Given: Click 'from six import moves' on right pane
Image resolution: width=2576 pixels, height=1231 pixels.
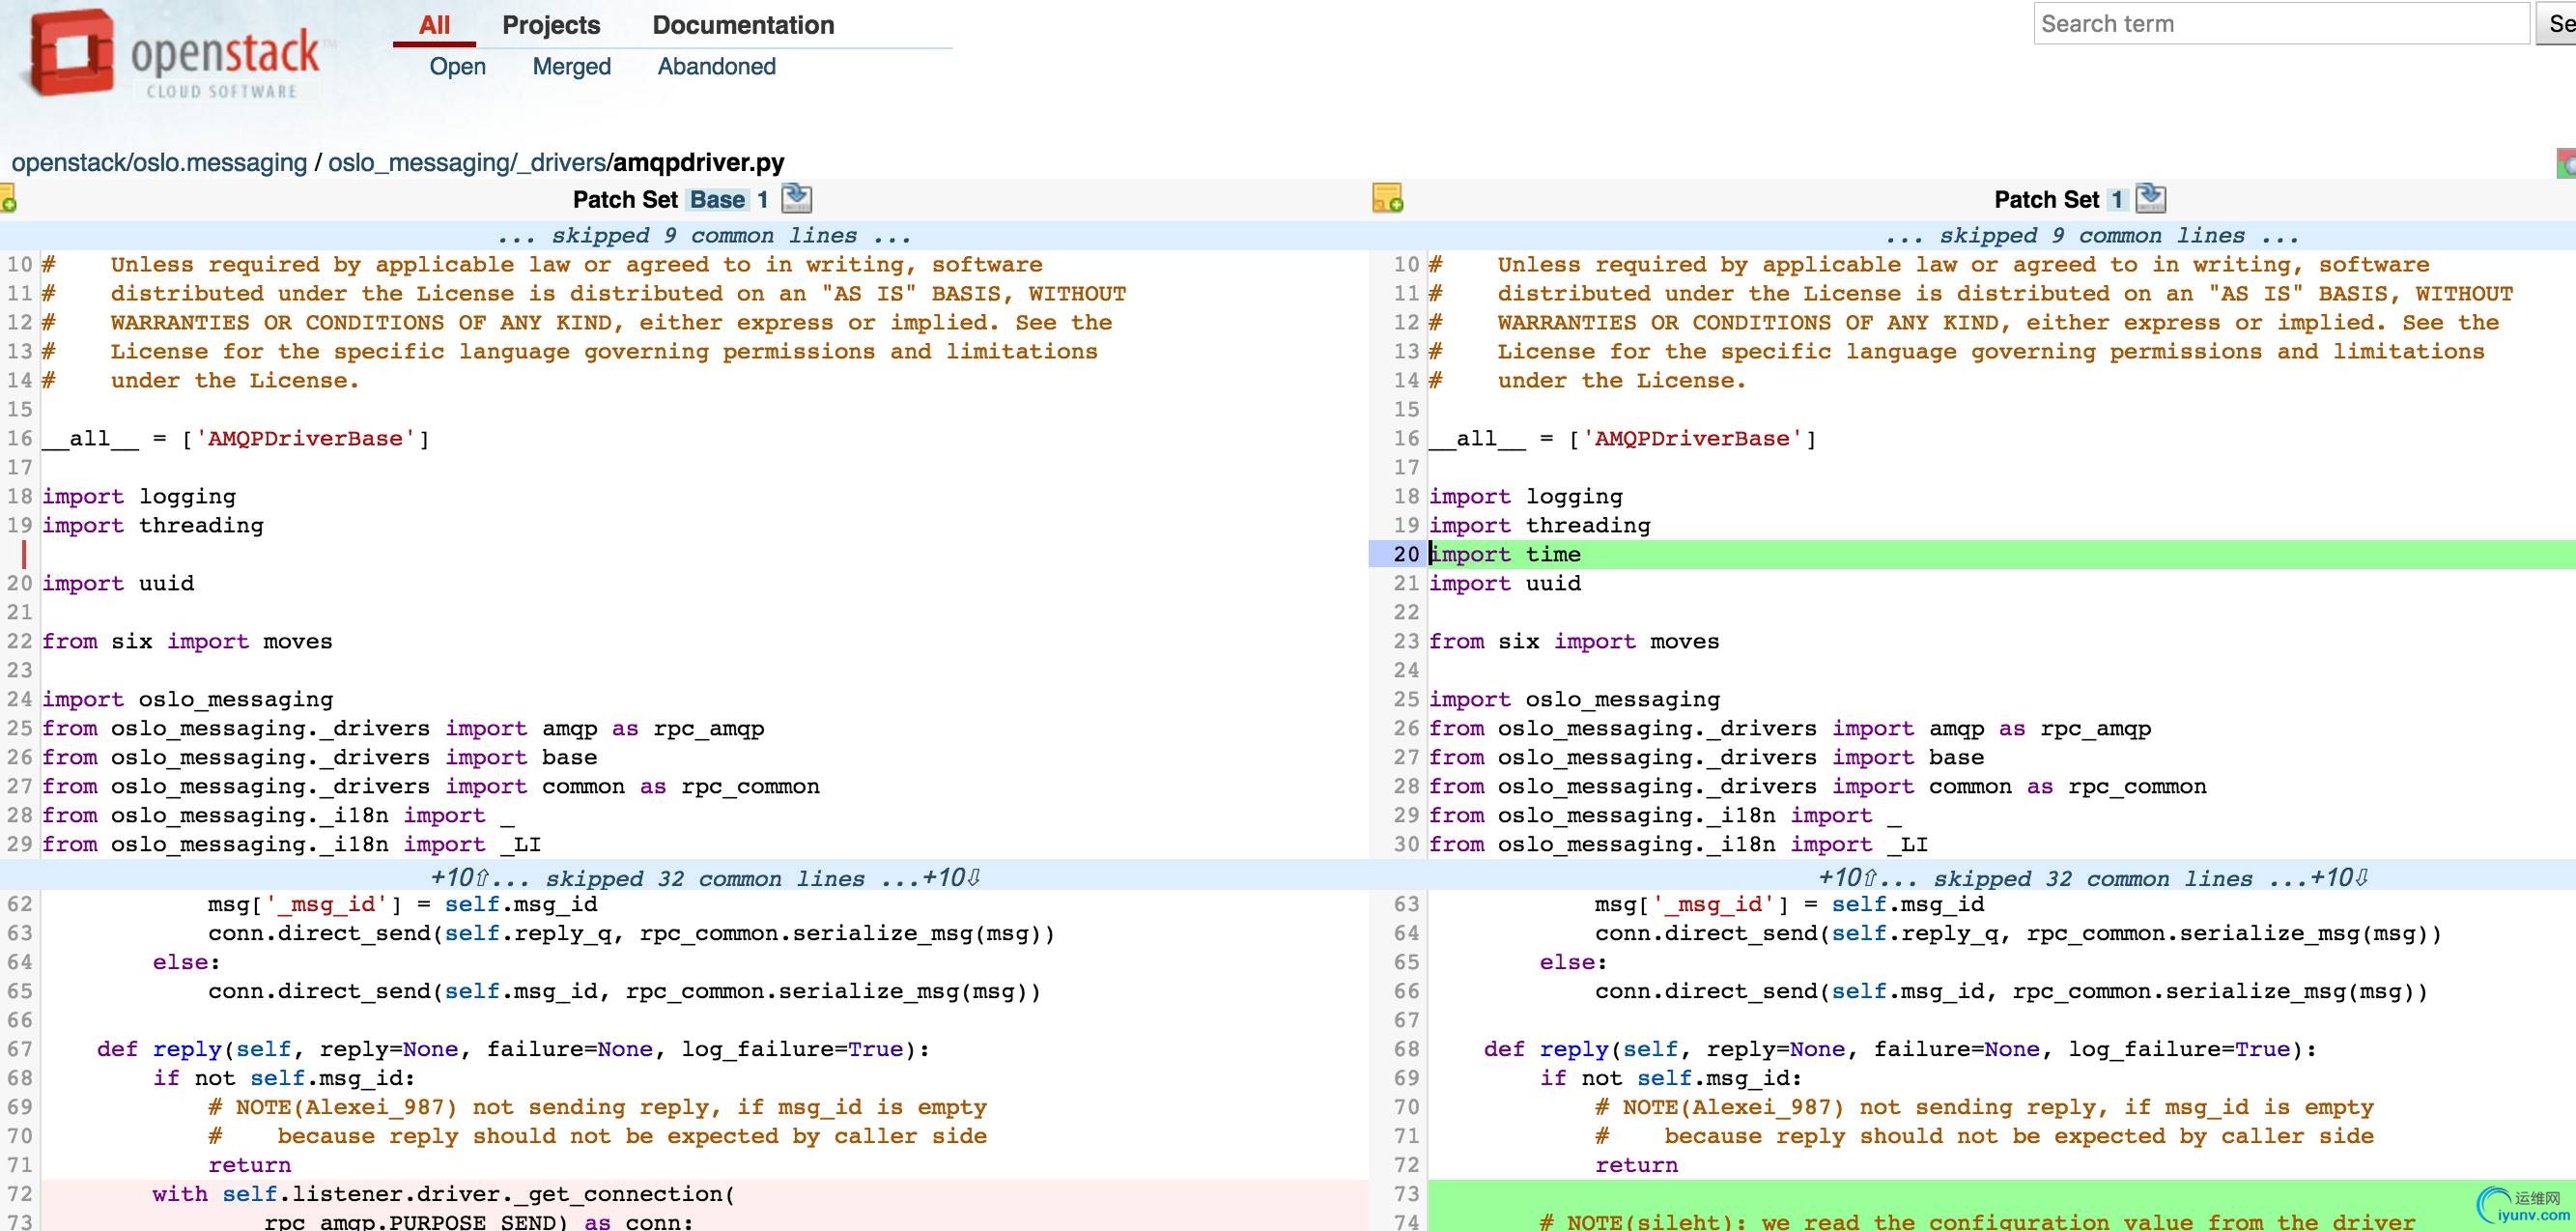Looking at the screenshot, I should click(1574, 641).
